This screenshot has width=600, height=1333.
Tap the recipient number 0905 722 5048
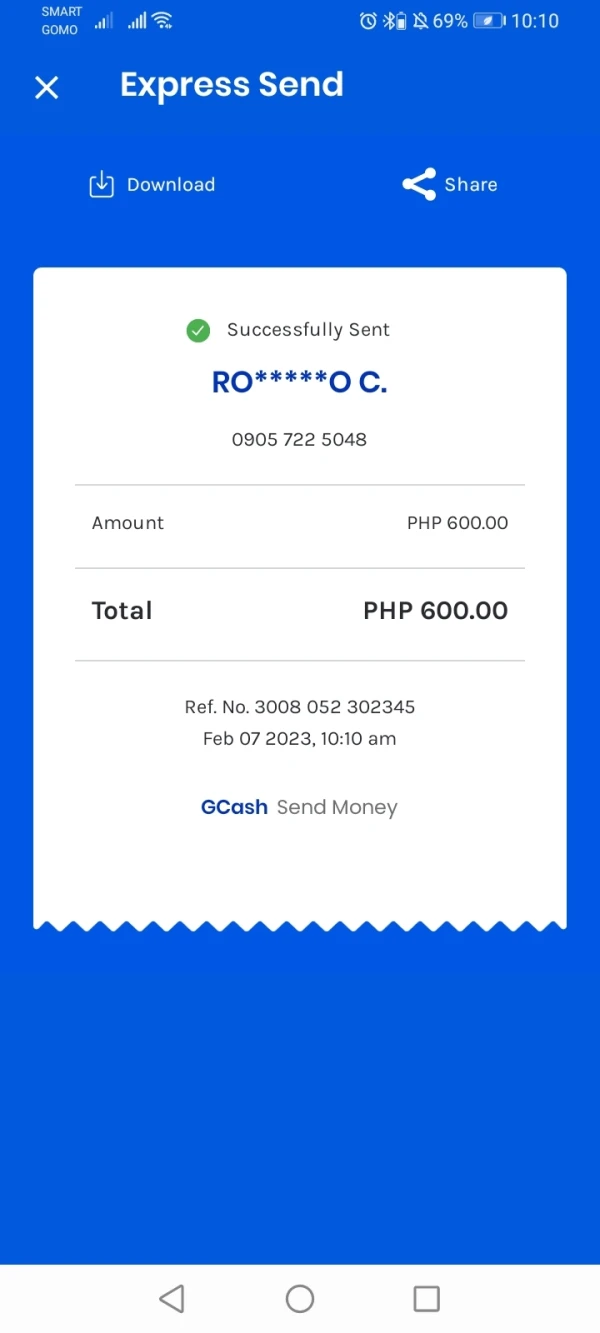tap(299, 439)
